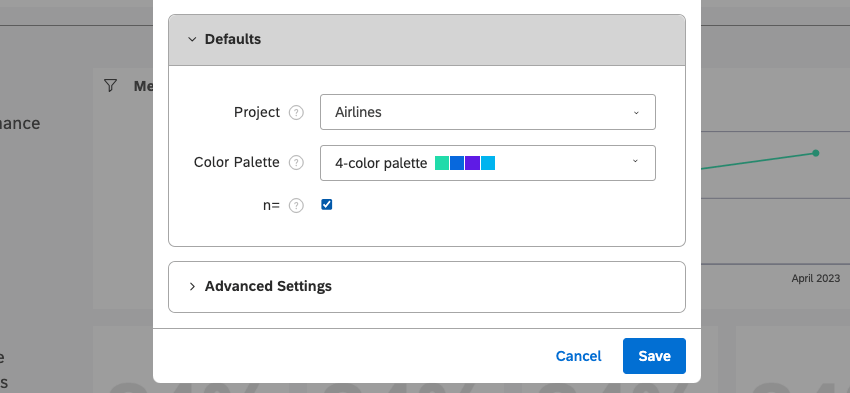Expand the Advanced Settings chevron
The width and height of the screenshot is (850, 393).
192,286
